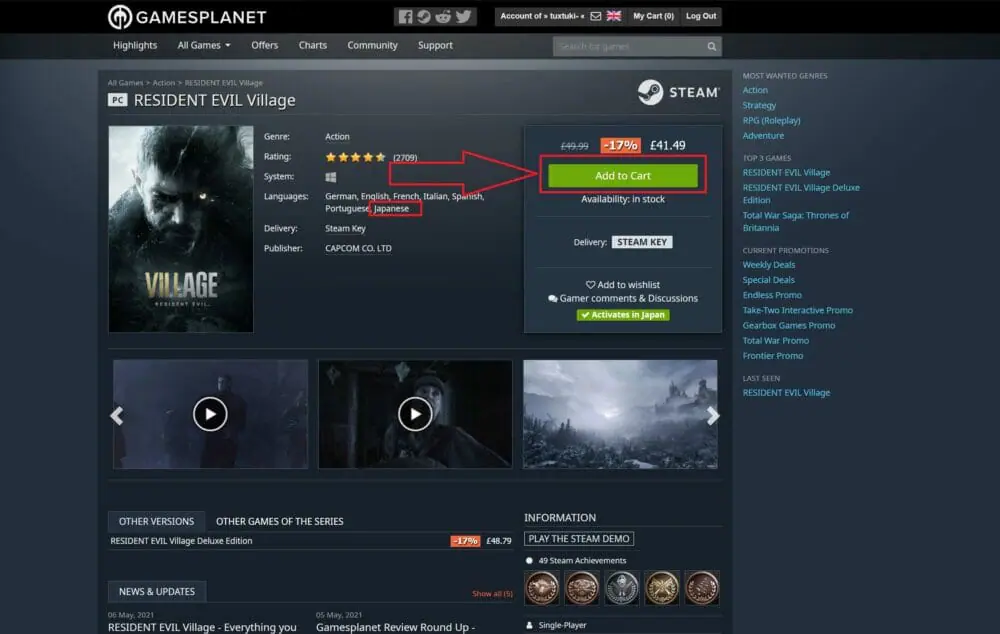Click the silver achievement badge

pyautogui.click(x=622, y=588)
